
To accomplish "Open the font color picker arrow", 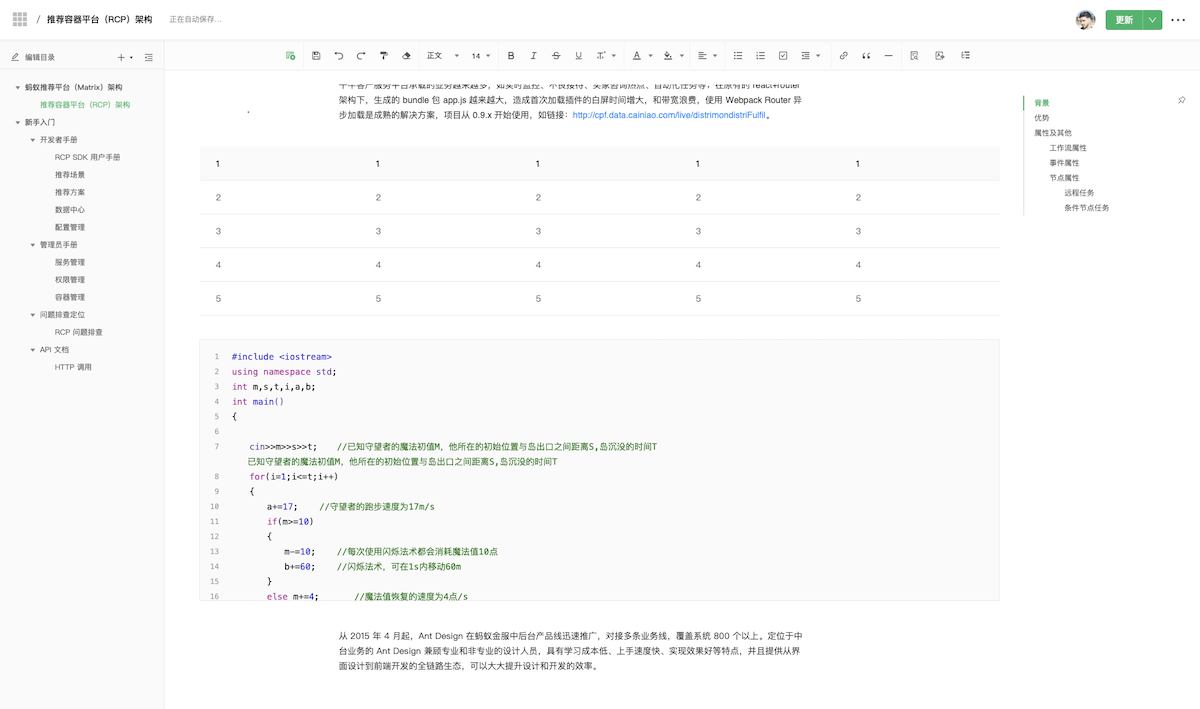I will click(651, 56).
